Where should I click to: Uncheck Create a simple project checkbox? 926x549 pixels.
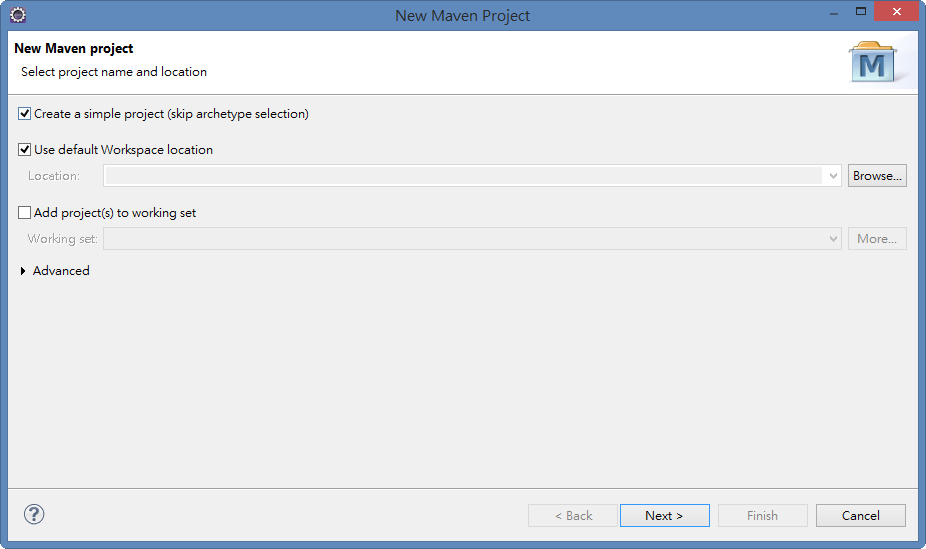pos(24,113)
